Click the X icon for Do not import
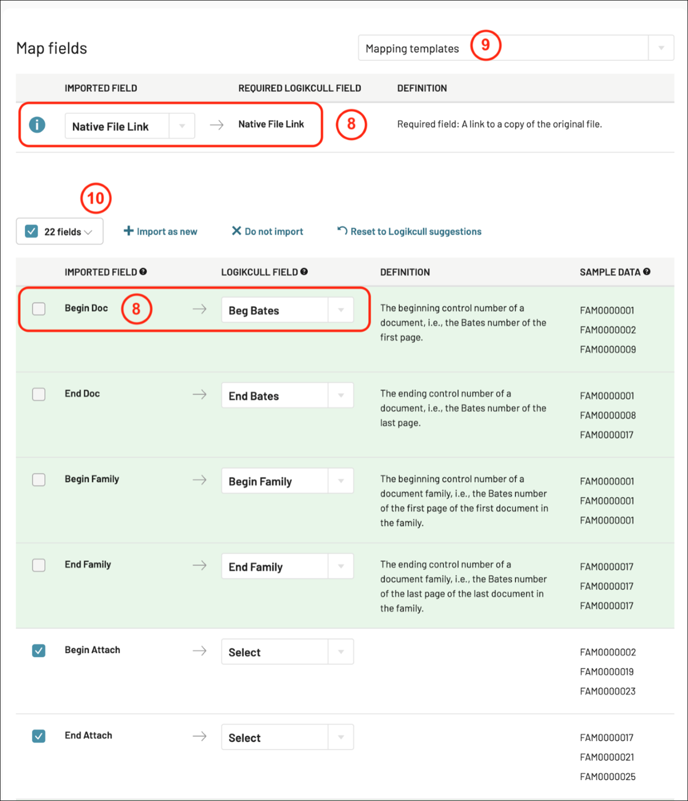This screenshot has width=688, height=801. 236,231
